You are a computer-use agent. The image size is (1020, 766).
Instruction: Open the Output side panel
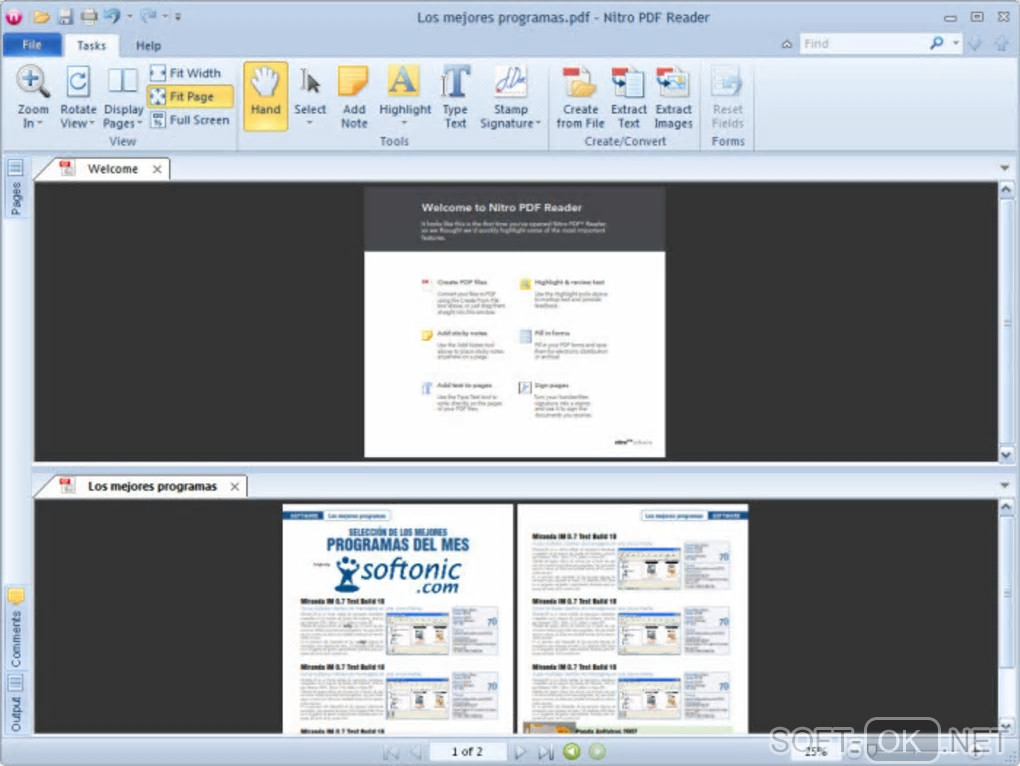click(x=16, y=703)
